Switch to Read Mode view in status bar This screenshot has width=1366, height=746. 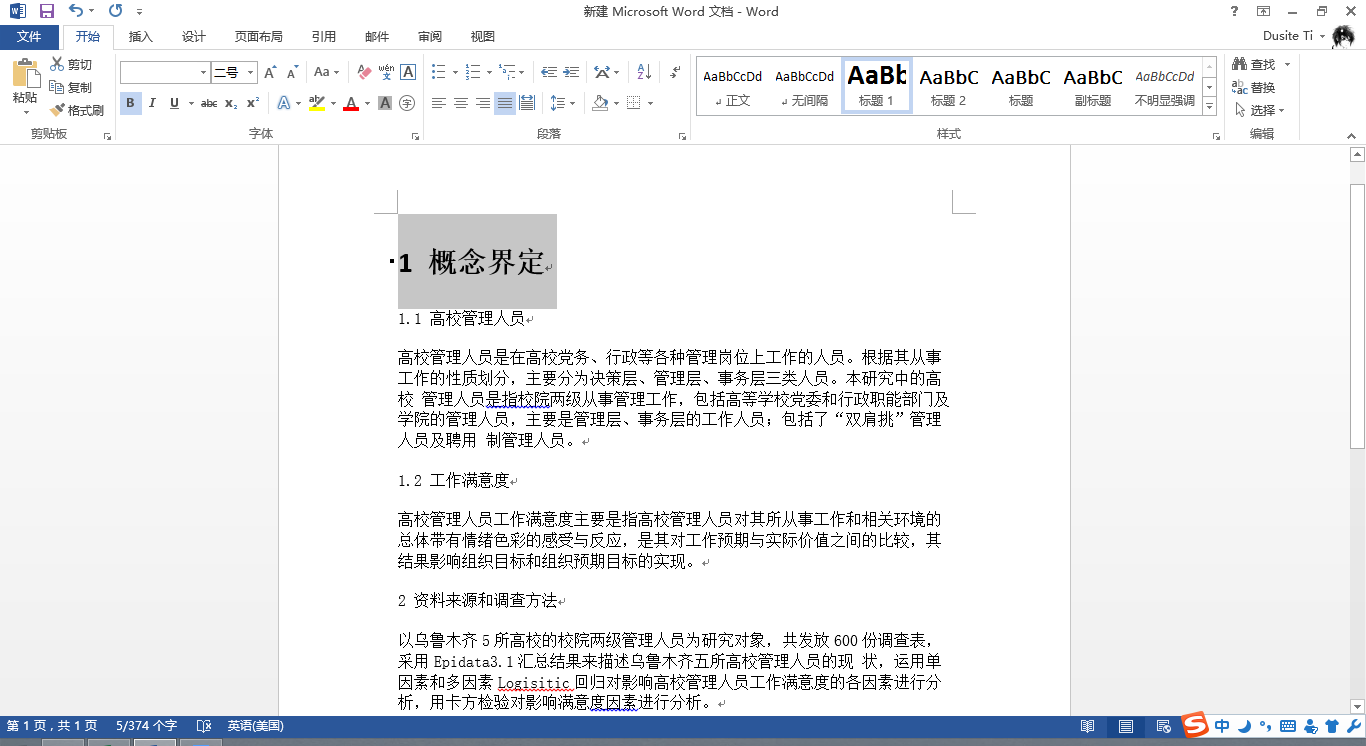click(x=1087, y=726)
